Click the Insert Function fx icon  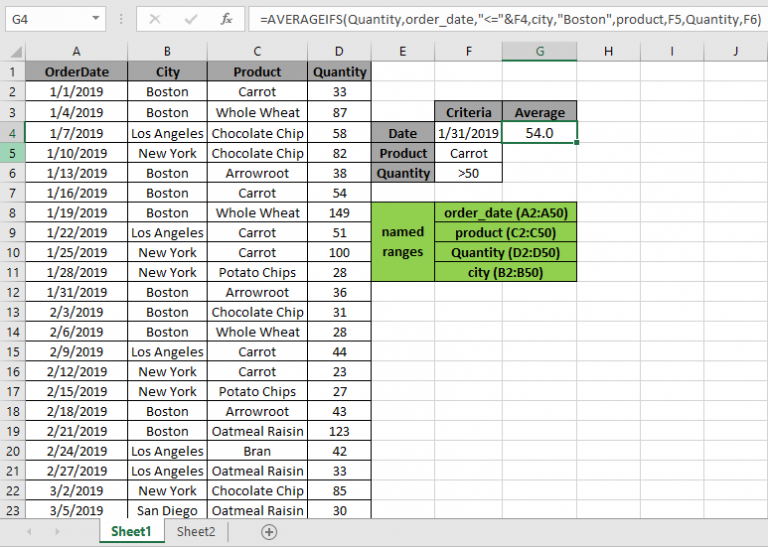(226, 19)
